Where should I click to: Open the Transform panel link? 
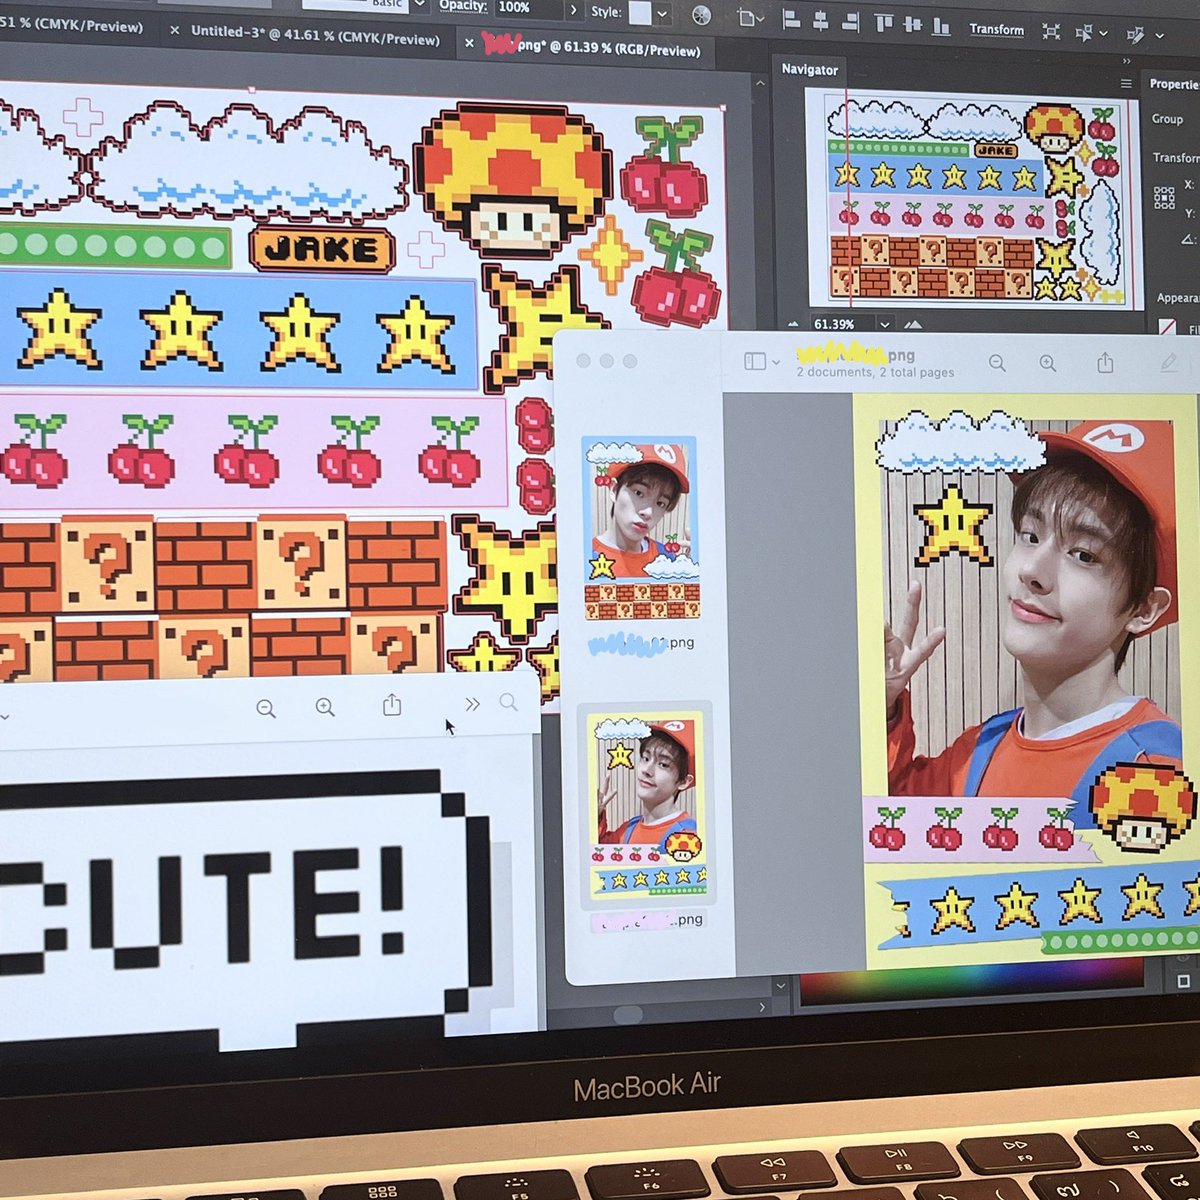(996, 29)
